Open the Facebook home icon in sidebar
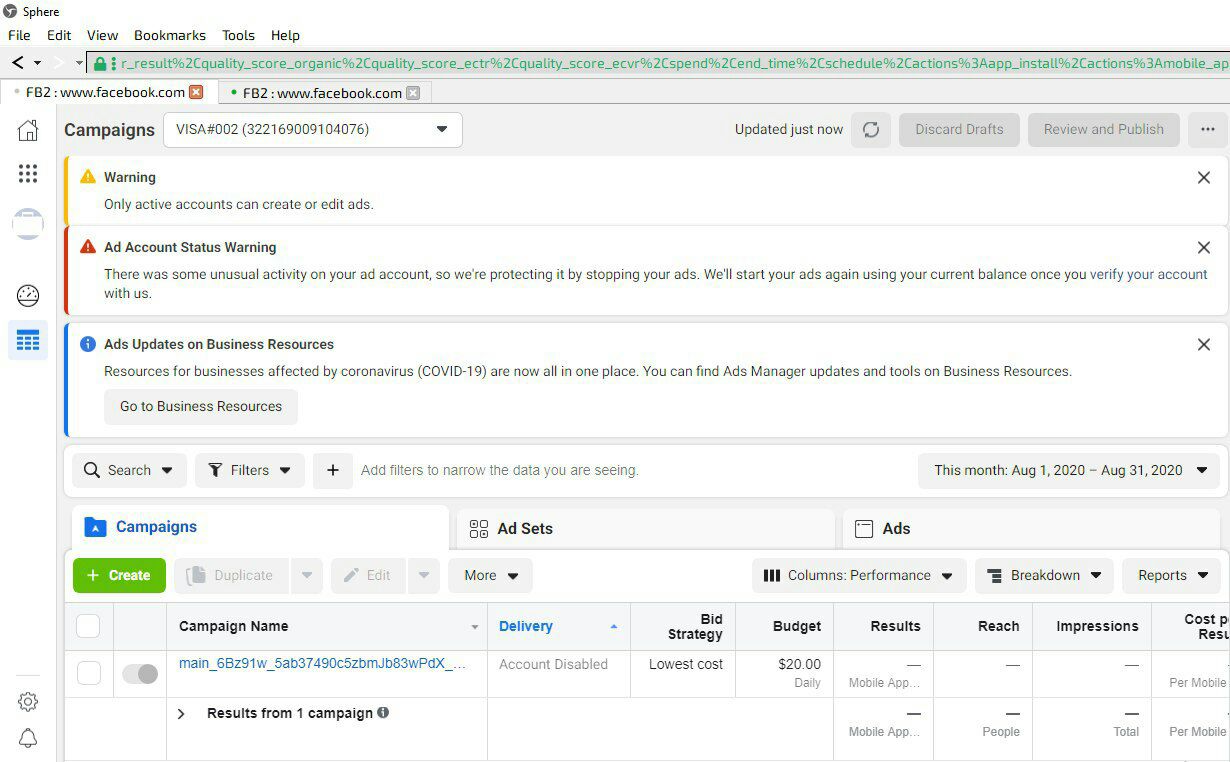The height and width of the screenshot is (762, 1230). pyautogui.click(x=28, y=130)
